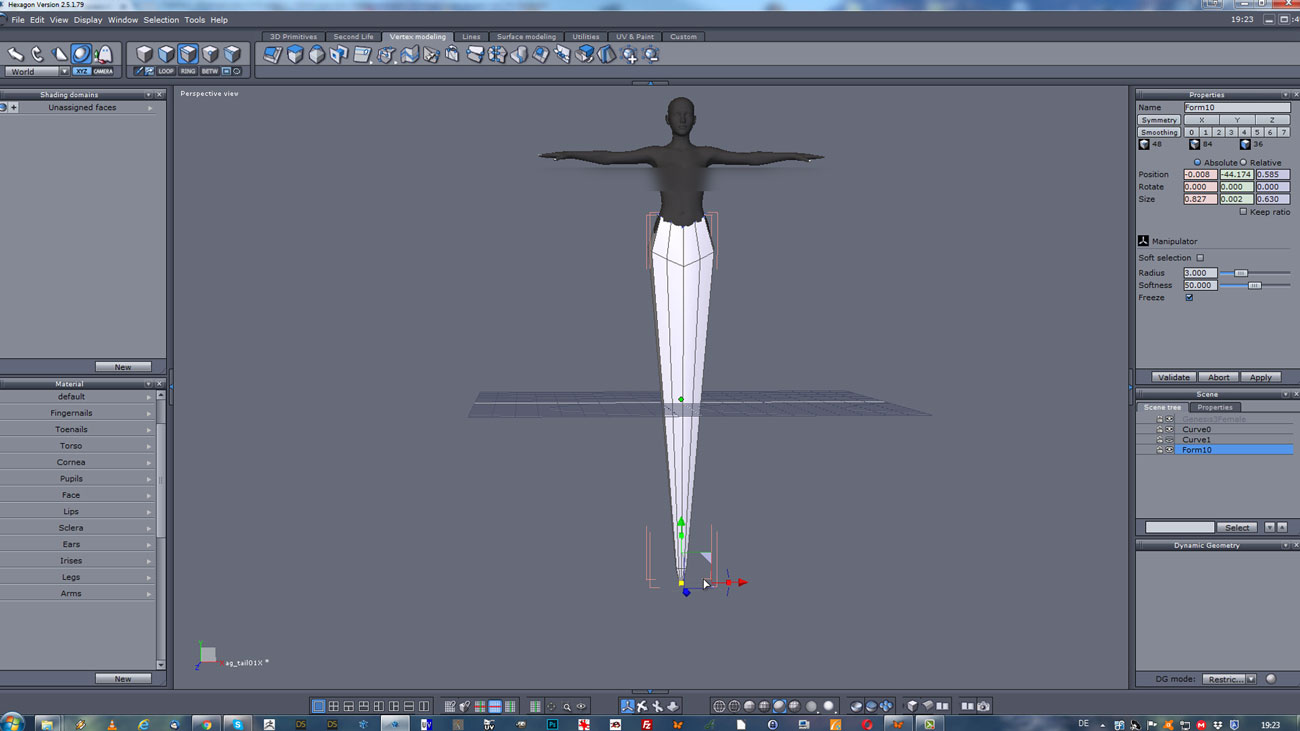
Task: Select the Absolute radio button
Action: tap(1197, 162)
